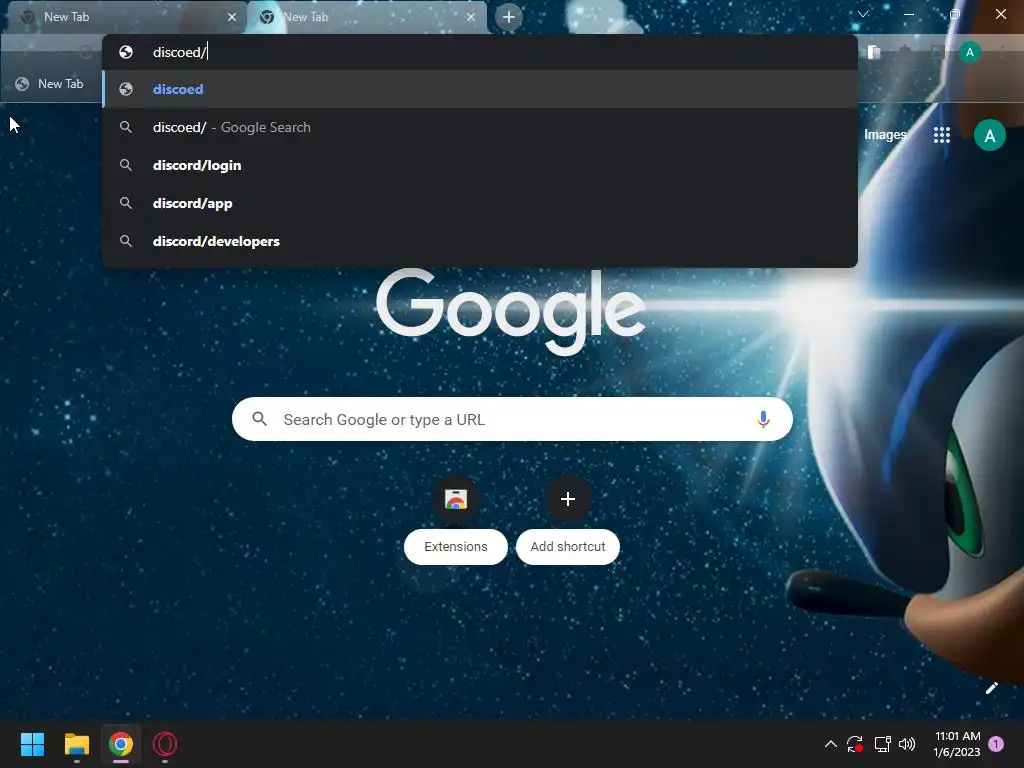Start voice search with microphone icon
Screen dimensions: 1024x768
[763, 419]
